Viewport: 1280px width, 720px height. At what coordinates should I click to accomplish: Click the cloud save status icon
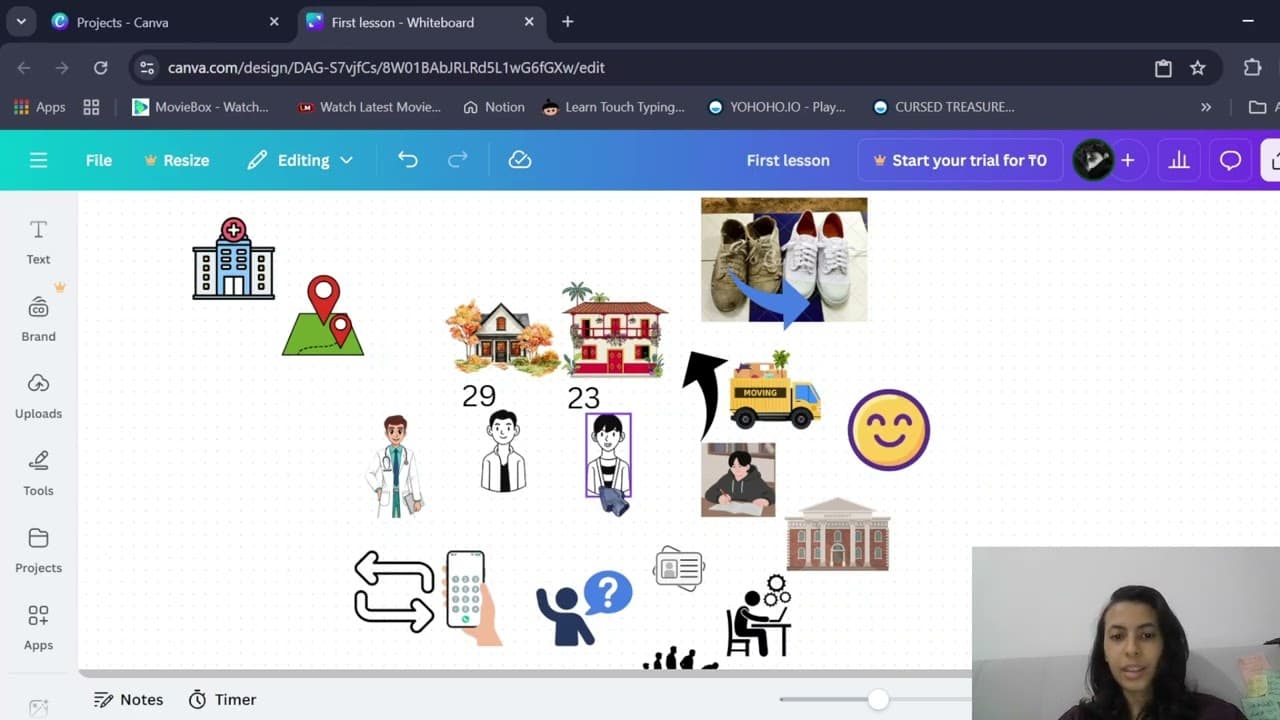pos(519,160)
